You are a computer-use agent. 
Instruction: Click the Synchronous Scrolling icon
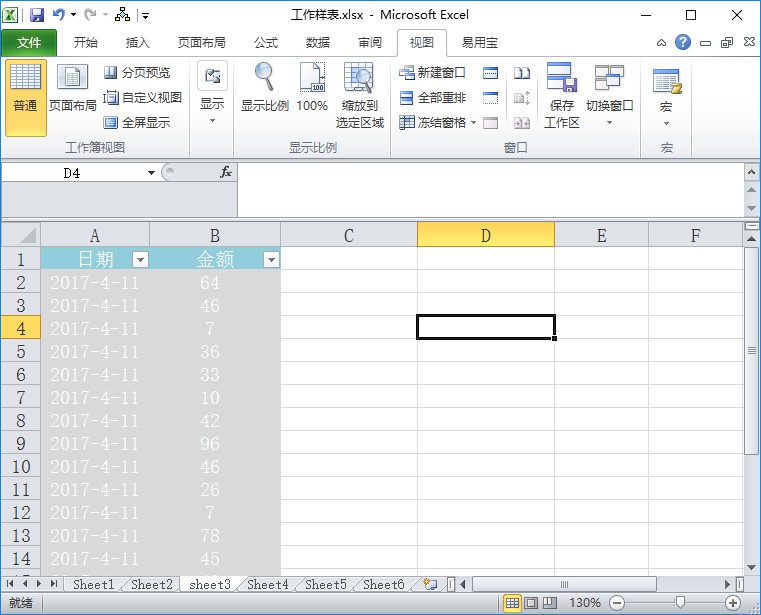tap(522, 98)
